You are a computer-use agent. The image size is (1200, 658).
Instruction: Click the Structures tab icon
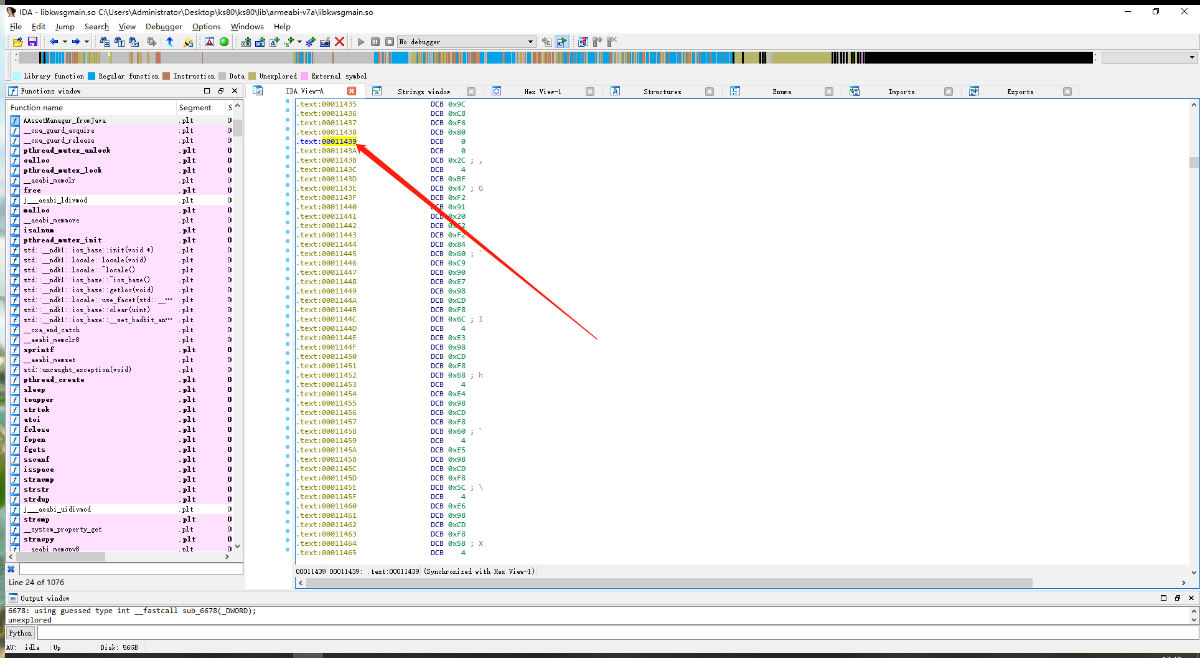(x=616, y=91)
